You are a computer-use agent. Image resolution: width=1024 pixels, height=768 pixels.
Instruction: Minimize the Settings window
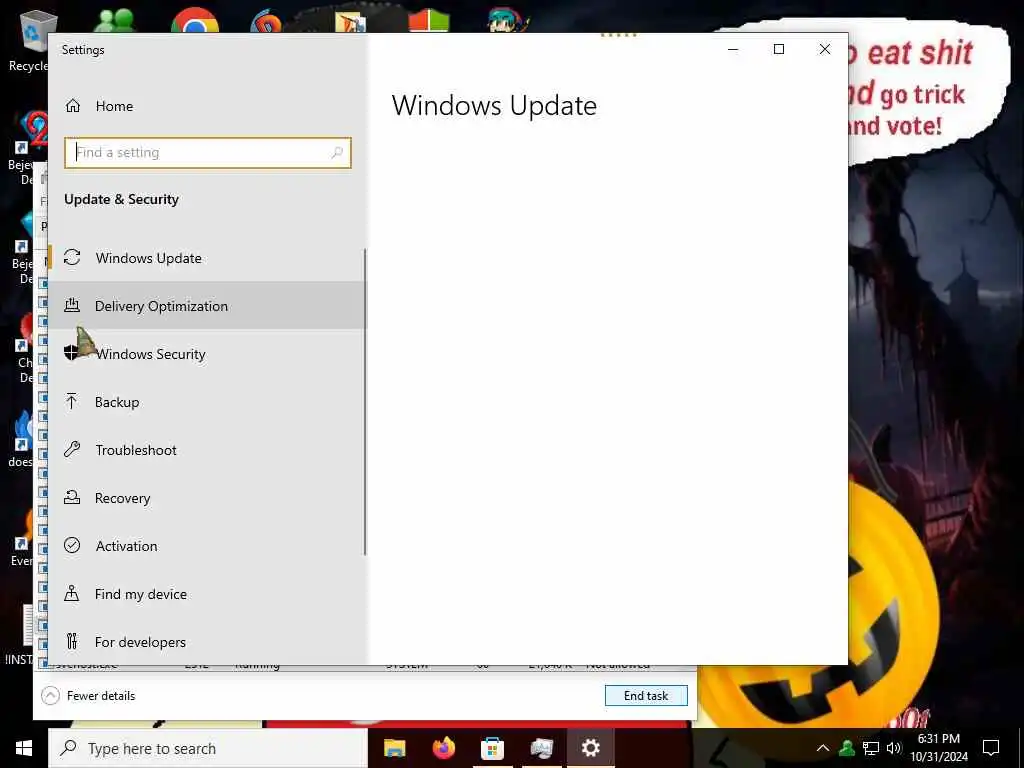733,50
